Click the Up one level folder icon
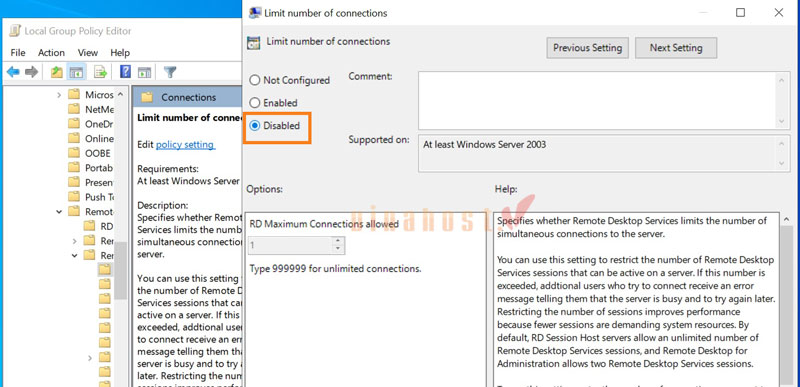The width and height of the screenshot is (800, 387). [57, 72]
